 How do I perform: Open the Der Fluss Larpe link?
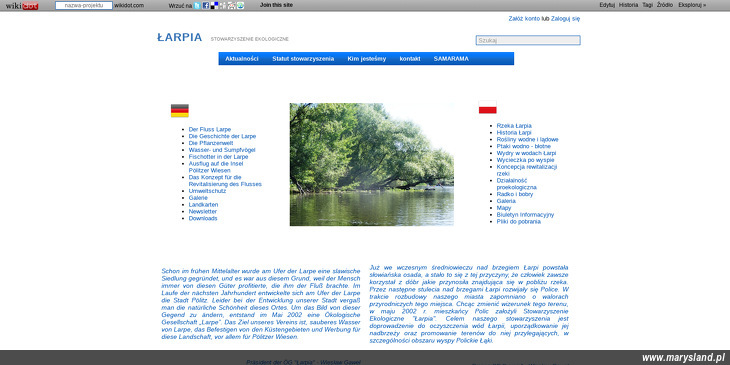tap(210, 129)
